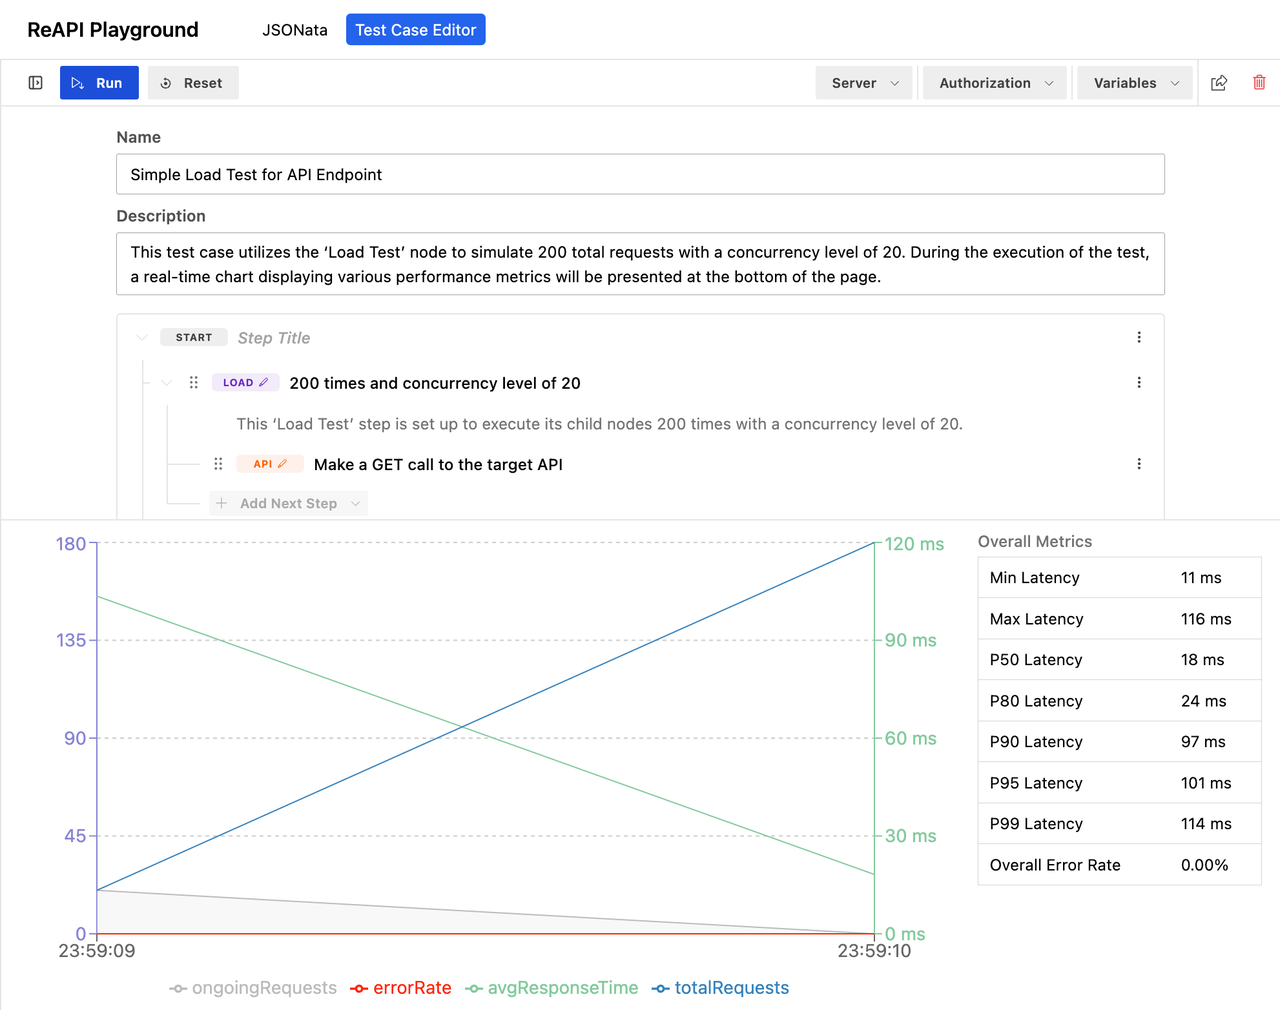Collapse the LOAD step chevron
The height and width of the screenshot is (1010, 1280).
click(167, 383)
